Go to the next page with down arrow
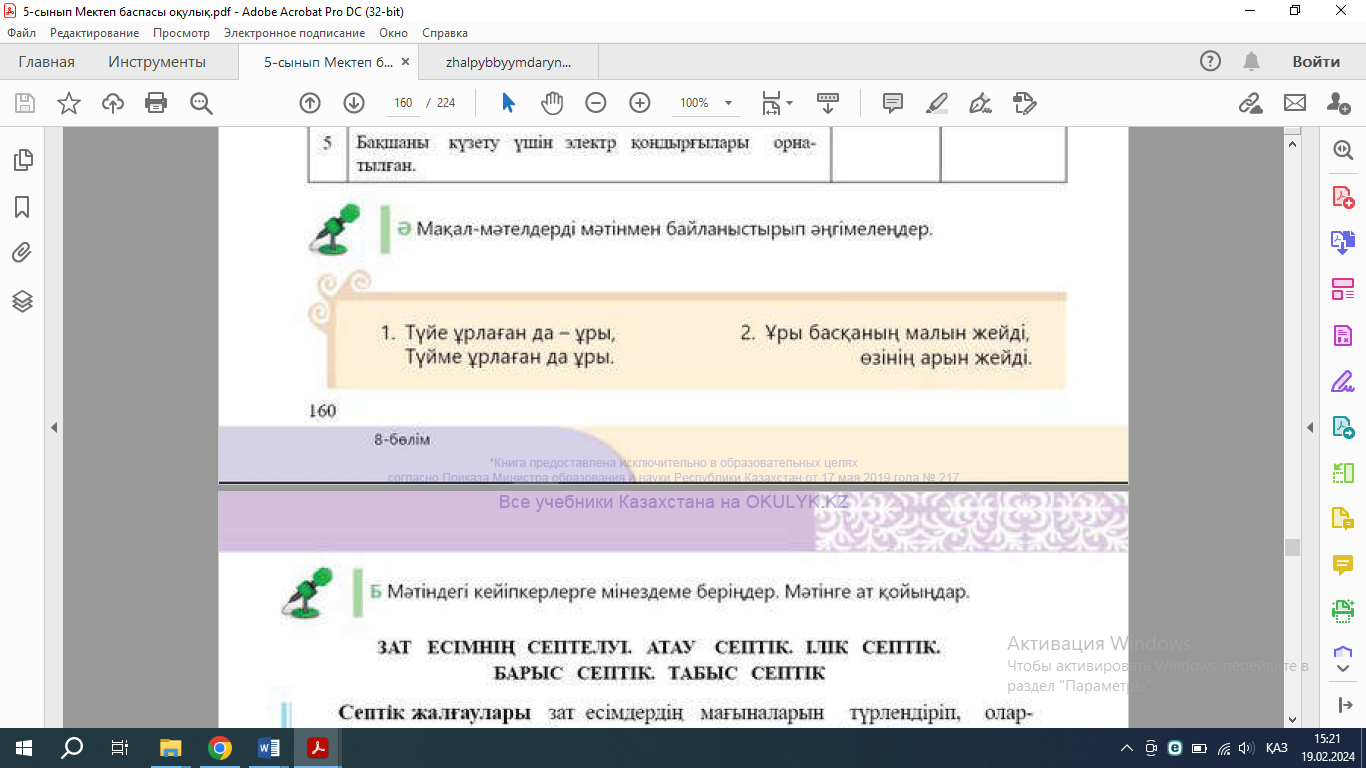The width and height of the screenshot is (1366, 768). (x=354, y=103)
